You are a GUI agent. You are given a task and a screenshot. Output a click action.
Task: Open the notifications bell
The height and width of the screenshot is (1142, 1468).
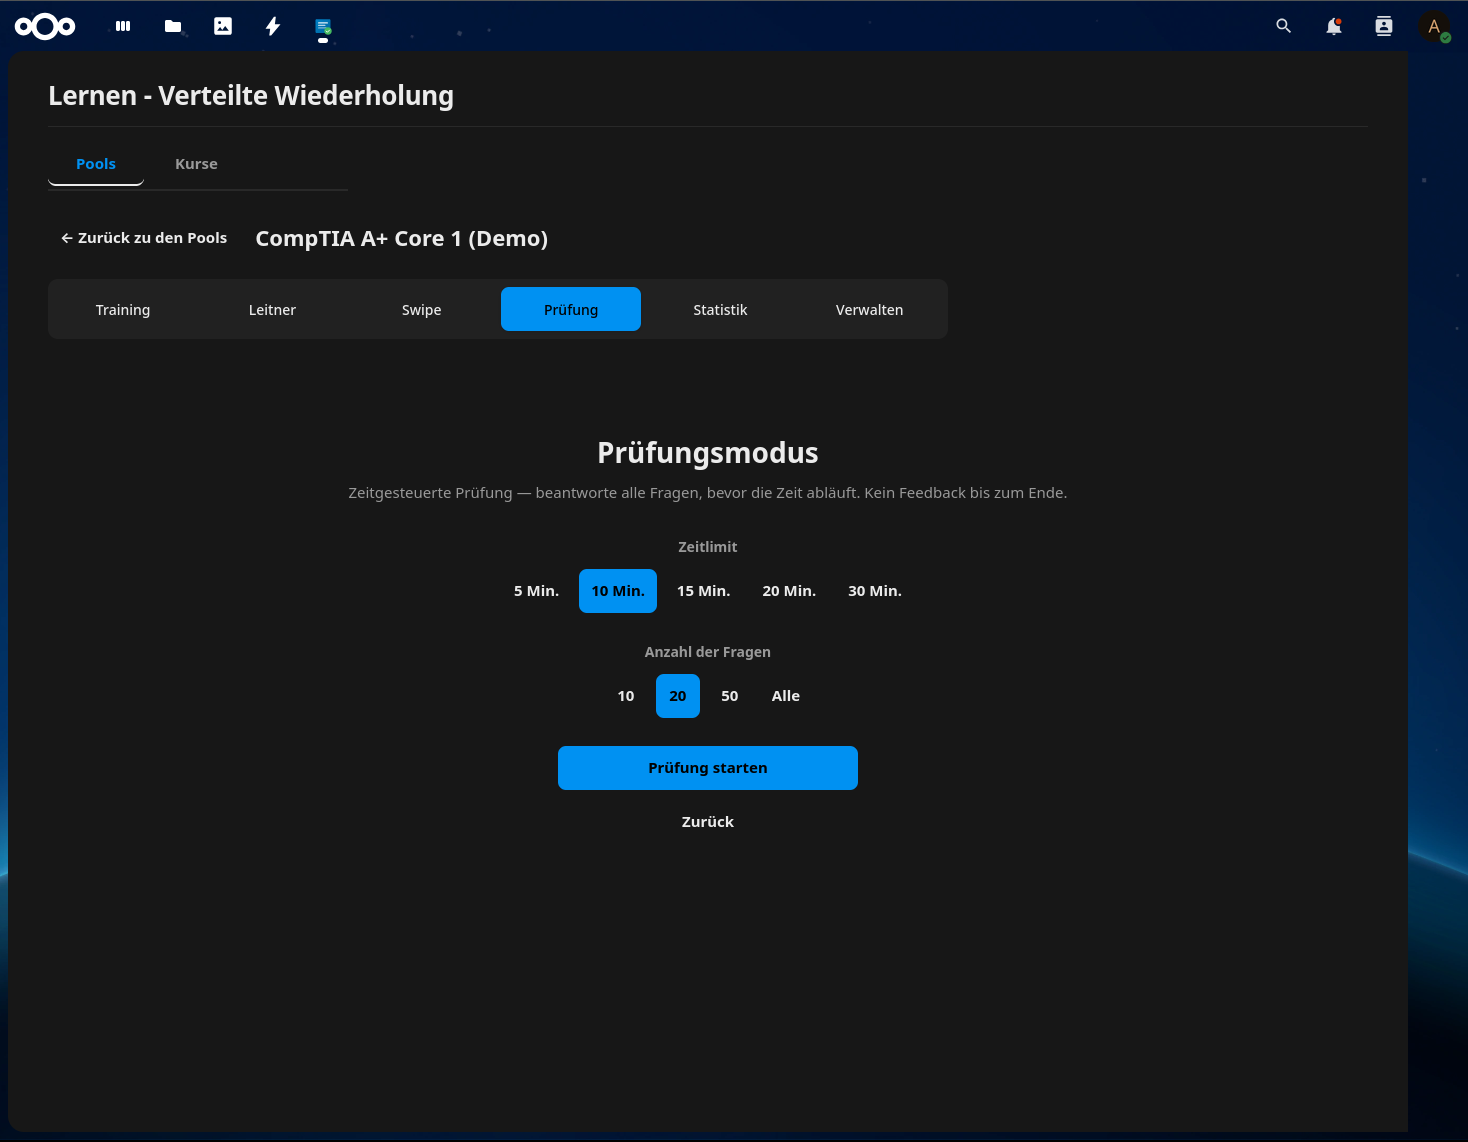(1333, 26)
